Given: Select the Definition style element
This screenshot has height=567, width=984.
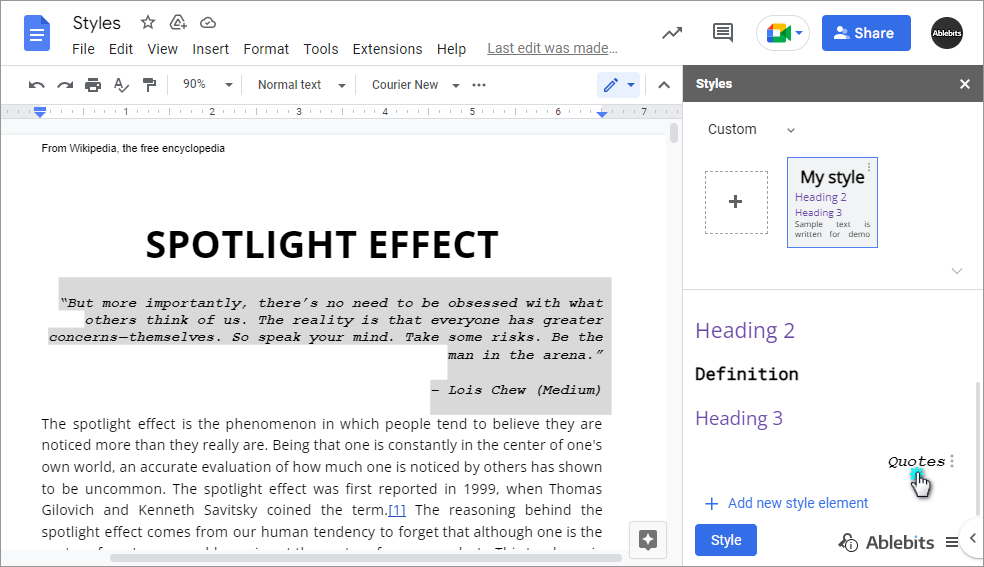Looking at the screenshot, I should 747,374.
